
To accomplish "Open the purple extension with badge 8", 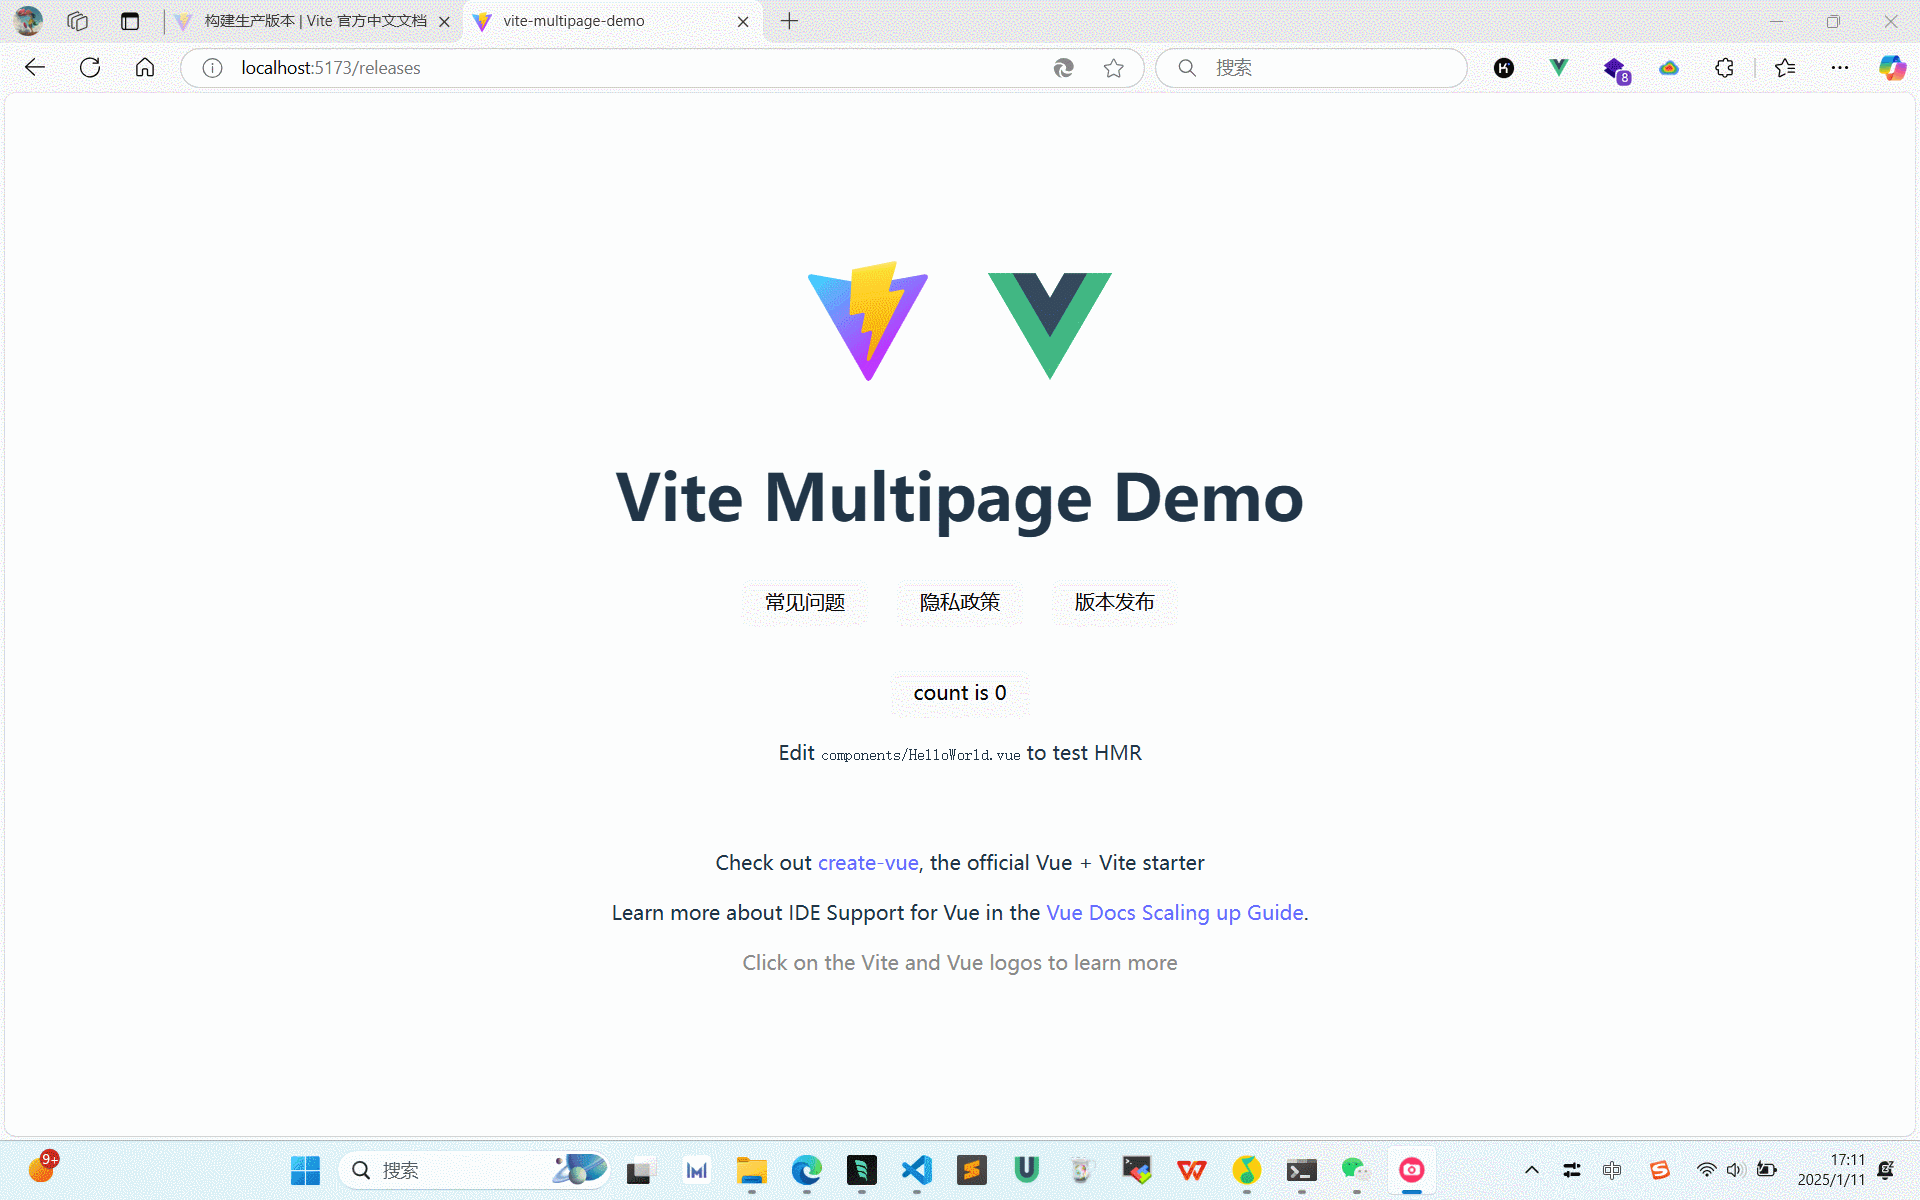I will [x=1616, y=69].
